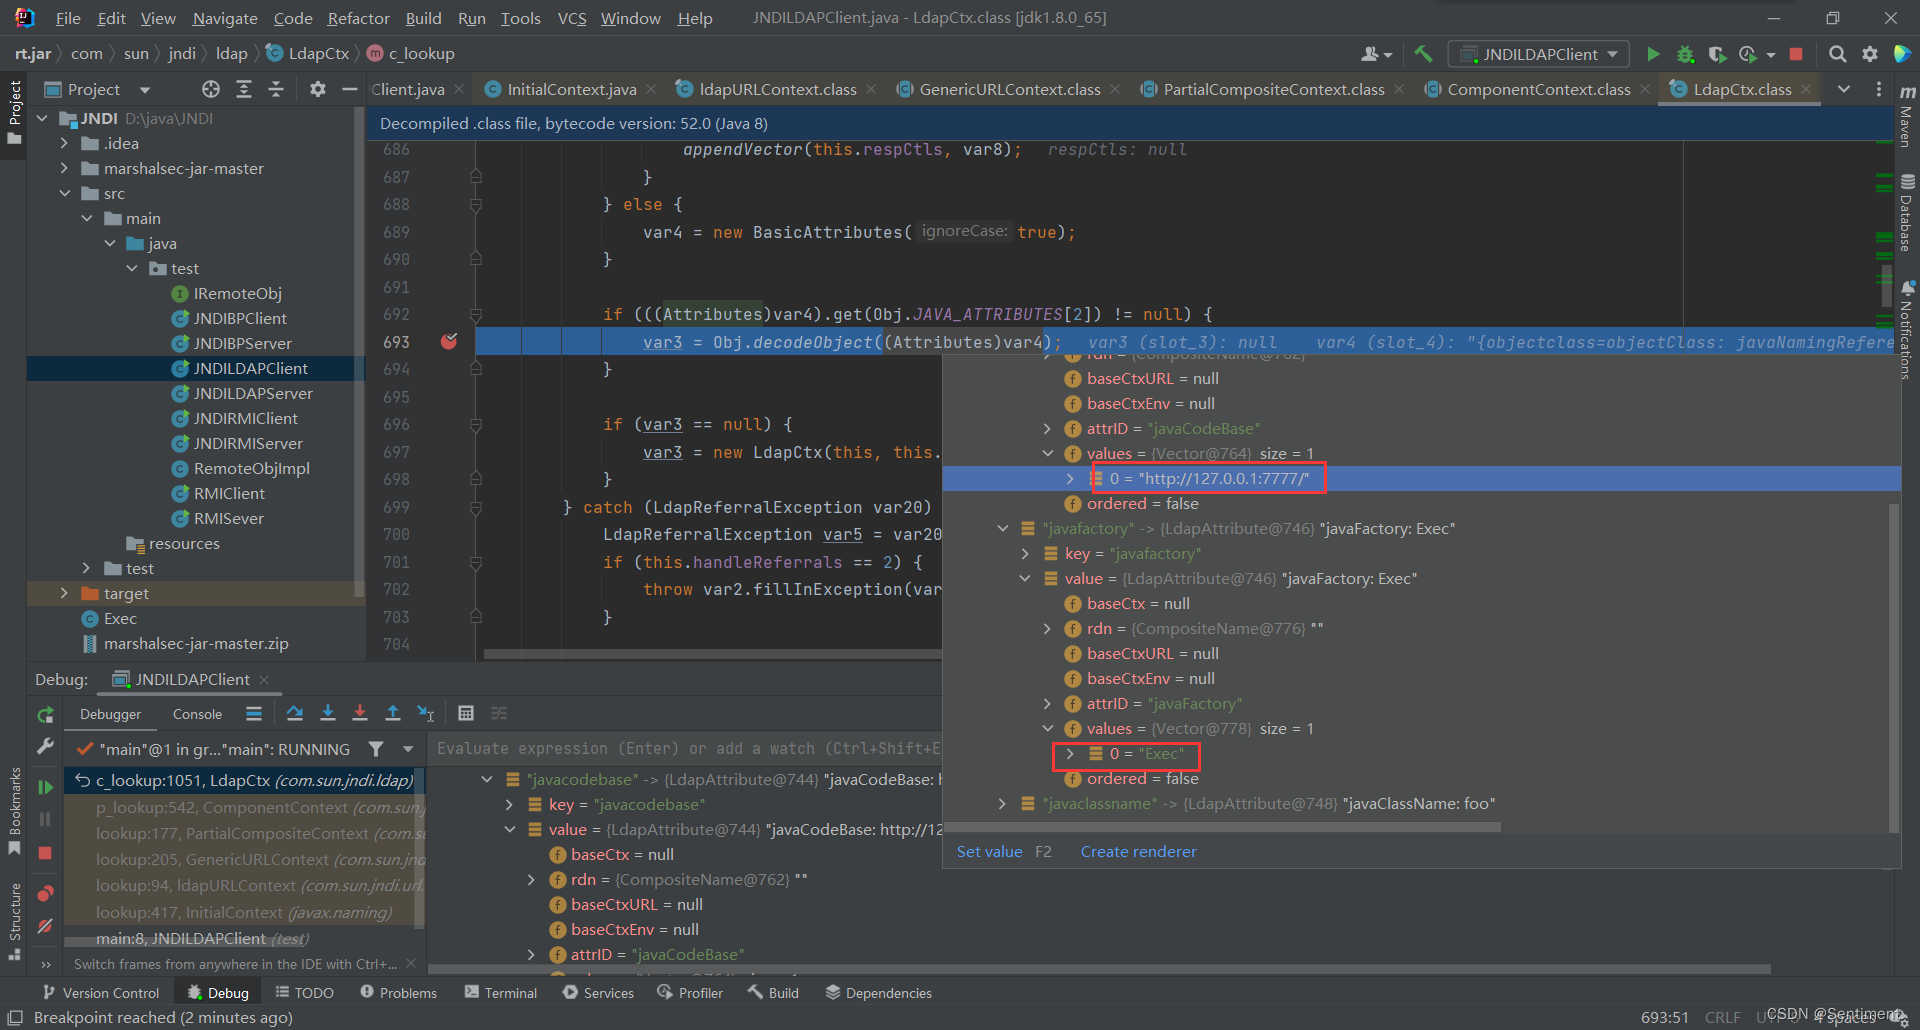Expand the .idea folder
Image resolution: width=1920 pixels, height=1030 pixels.
tap(65, 143)
